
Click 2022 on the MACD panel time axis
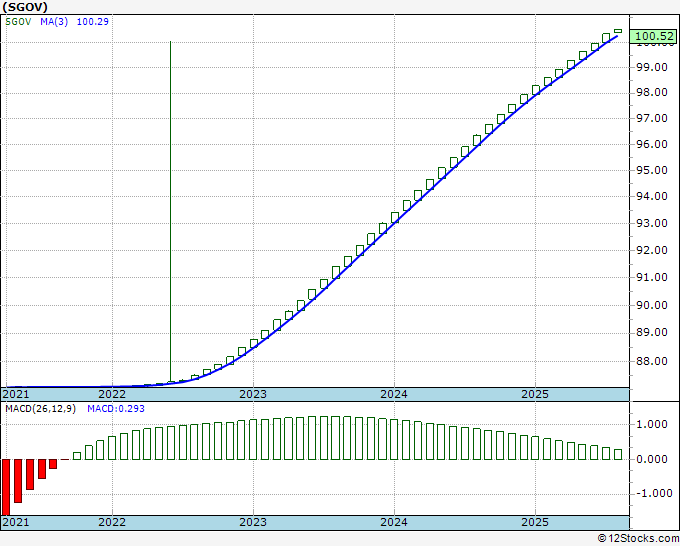click(112, 522)
